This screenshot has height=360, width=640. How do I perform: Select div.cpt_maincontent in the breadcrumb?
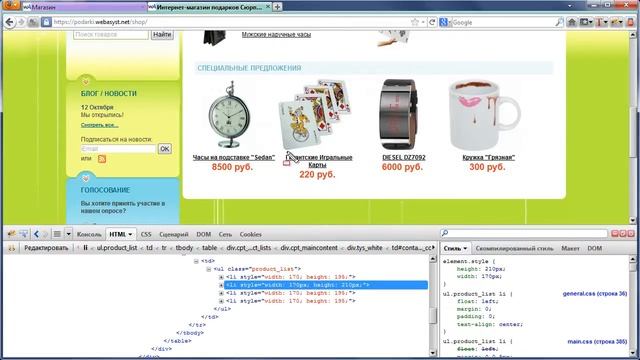coord(309,248)
